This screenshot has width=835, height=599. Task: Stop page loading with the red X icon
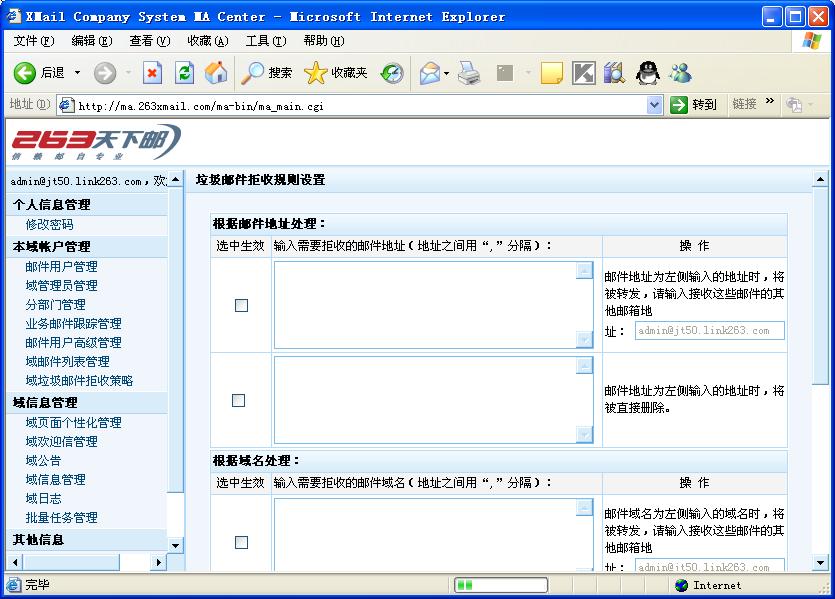pos(152,73)
